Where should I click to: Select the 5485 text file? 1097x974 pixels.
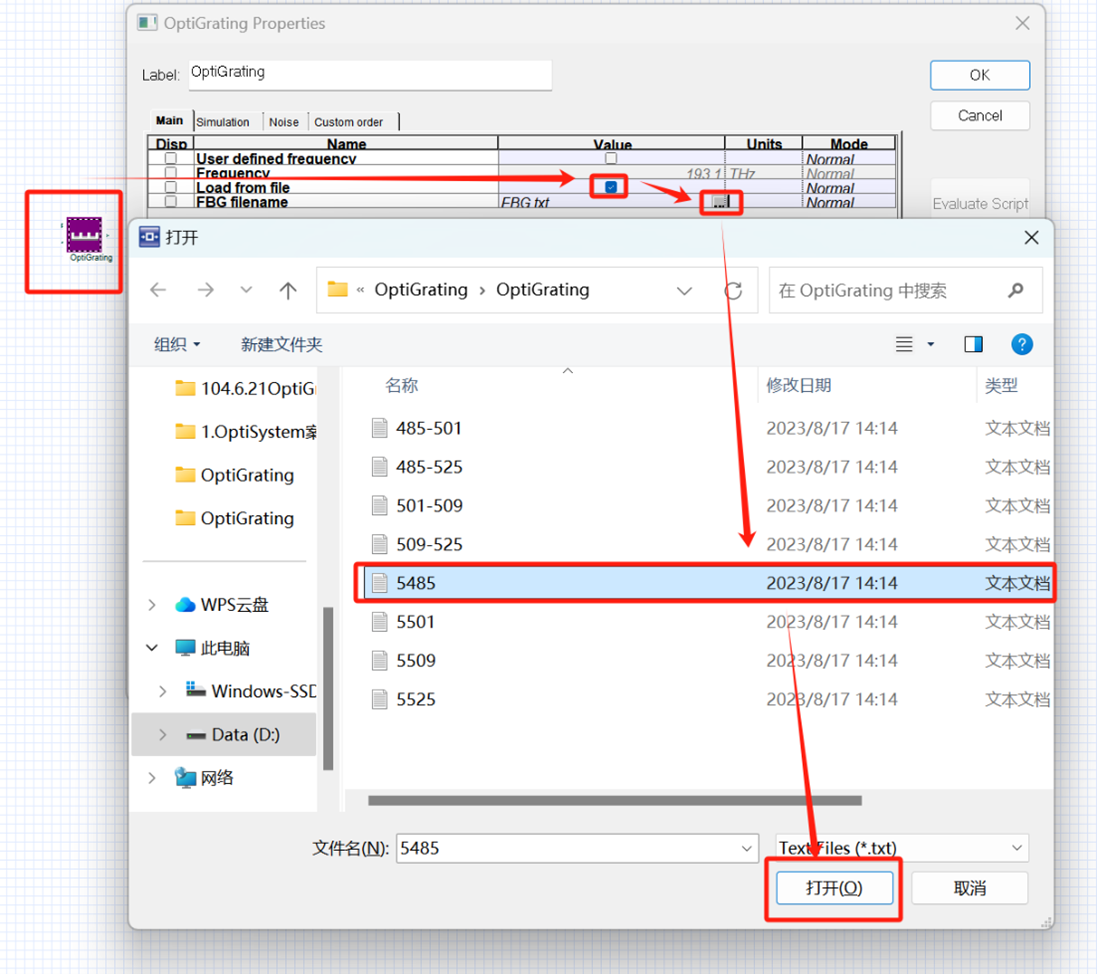pyautogui.click(x=707, y=583)
